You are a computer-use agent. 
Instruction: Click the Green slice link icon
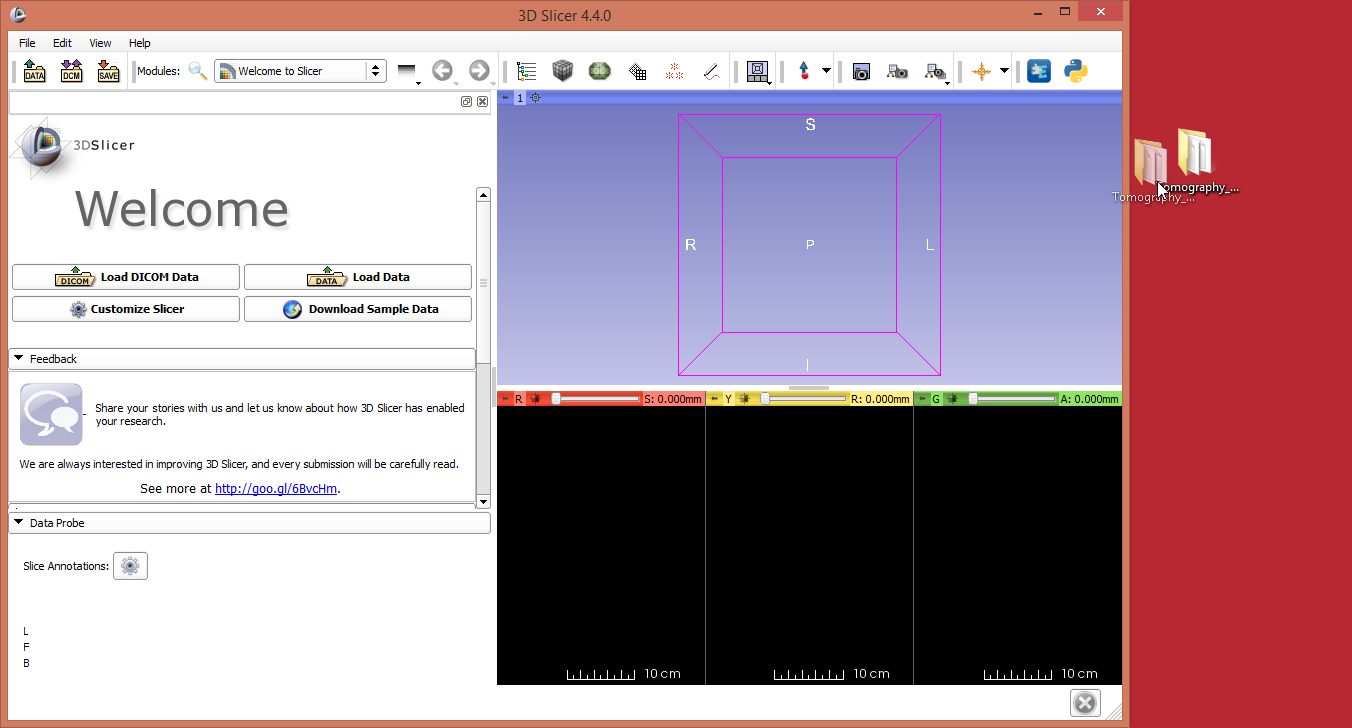click(952, 399)
